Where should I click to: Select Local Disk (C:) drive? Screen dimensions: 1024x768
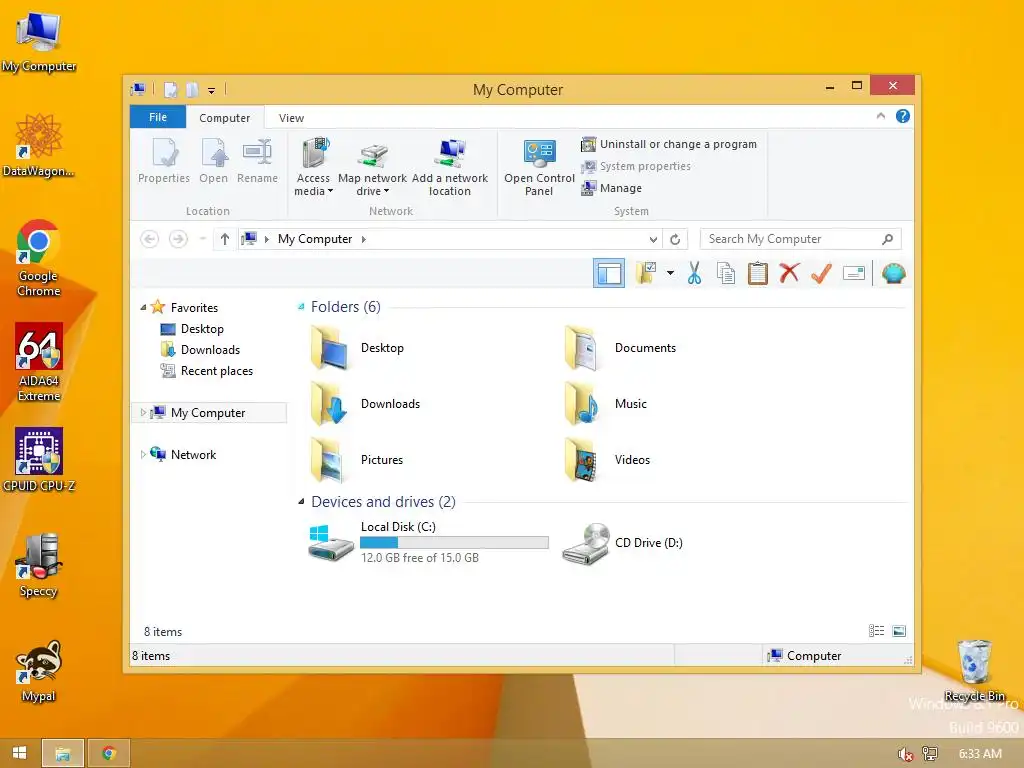(428, 542)
